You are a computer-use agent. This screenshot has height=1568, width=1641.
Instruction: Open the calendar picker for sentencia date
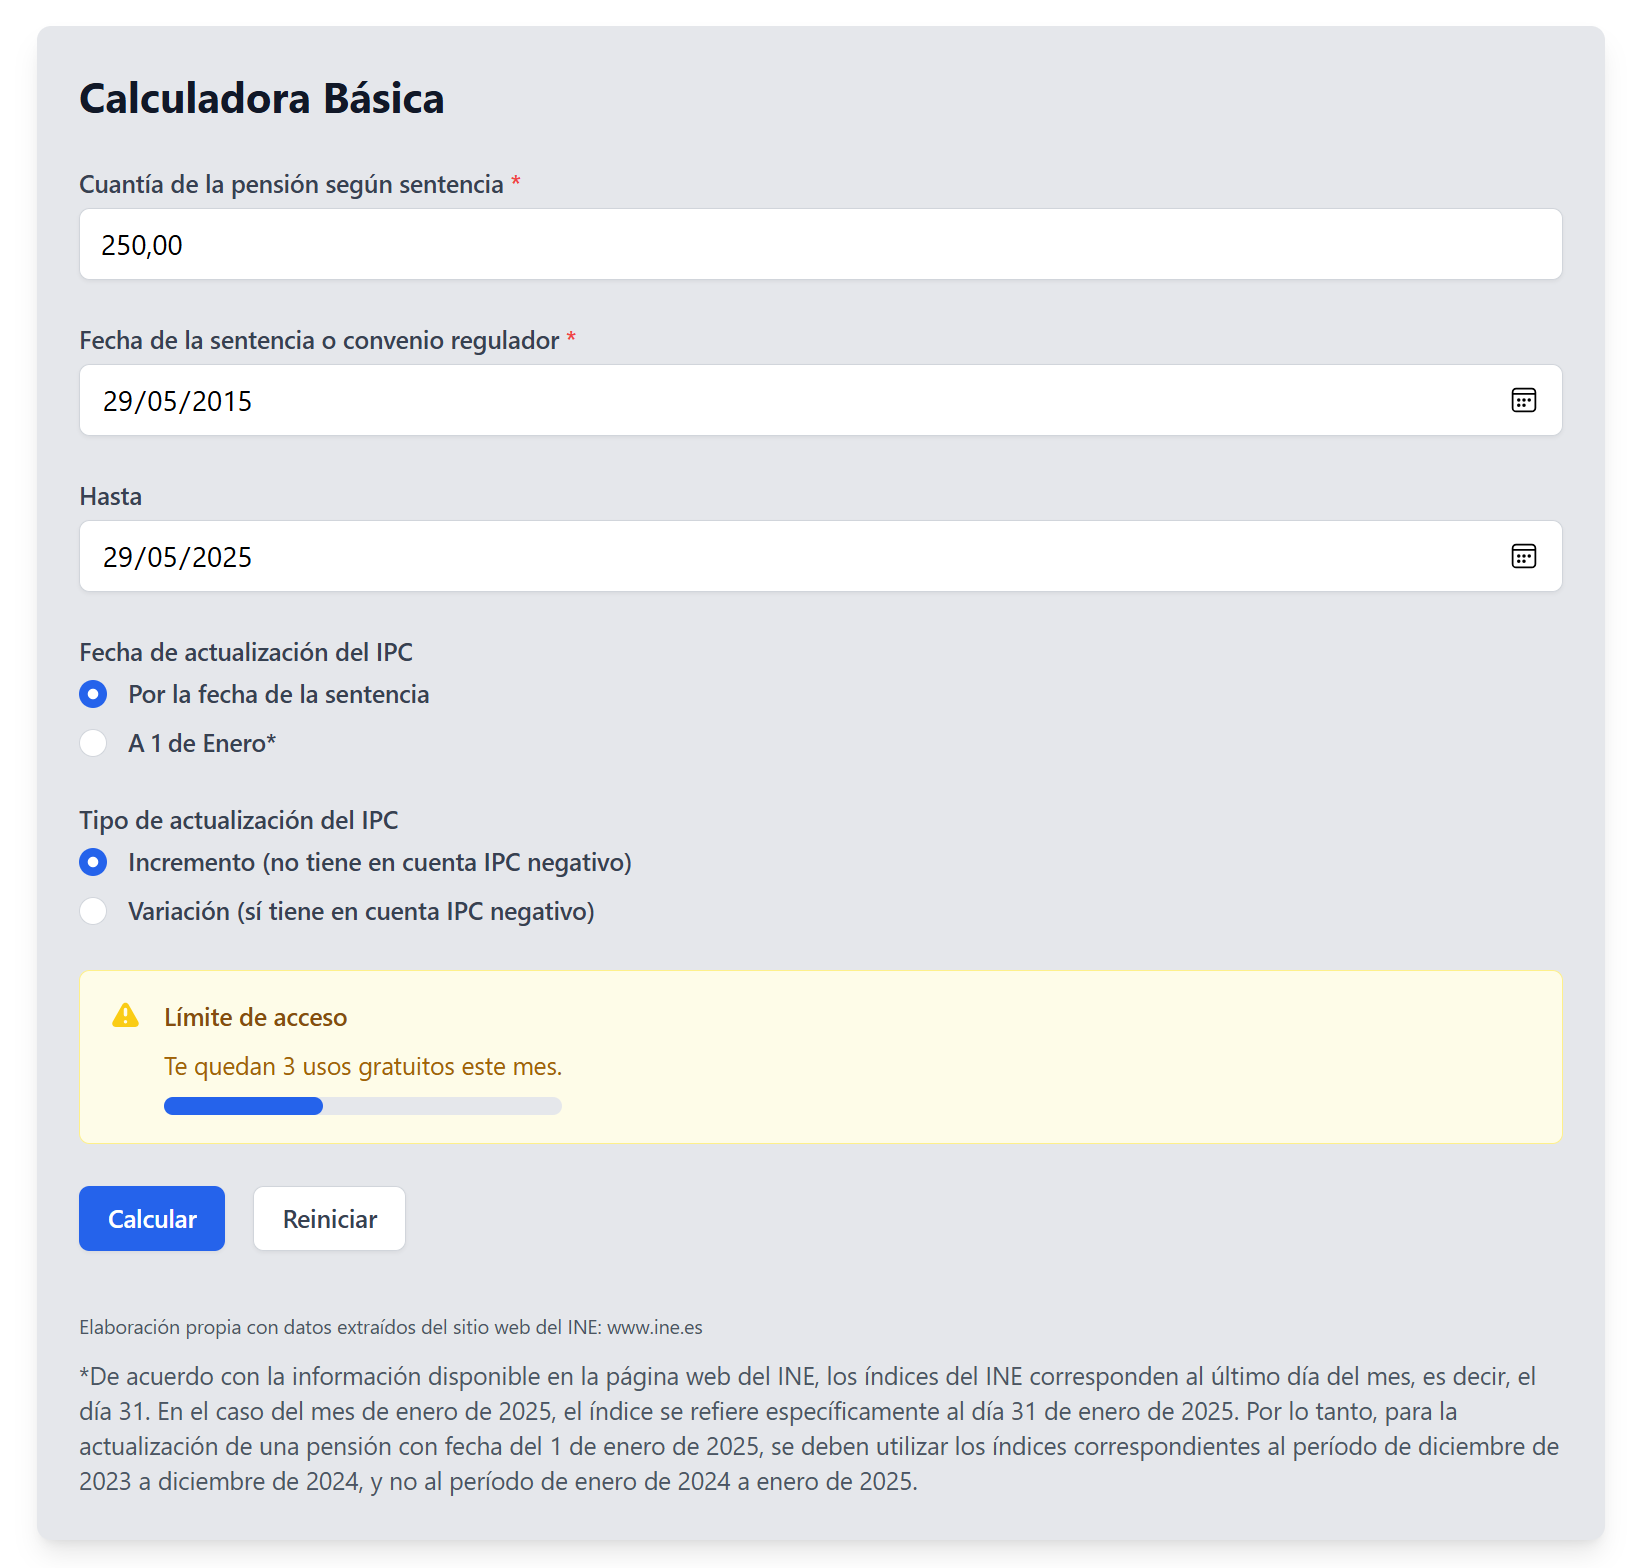click(x=1524, y=400)
